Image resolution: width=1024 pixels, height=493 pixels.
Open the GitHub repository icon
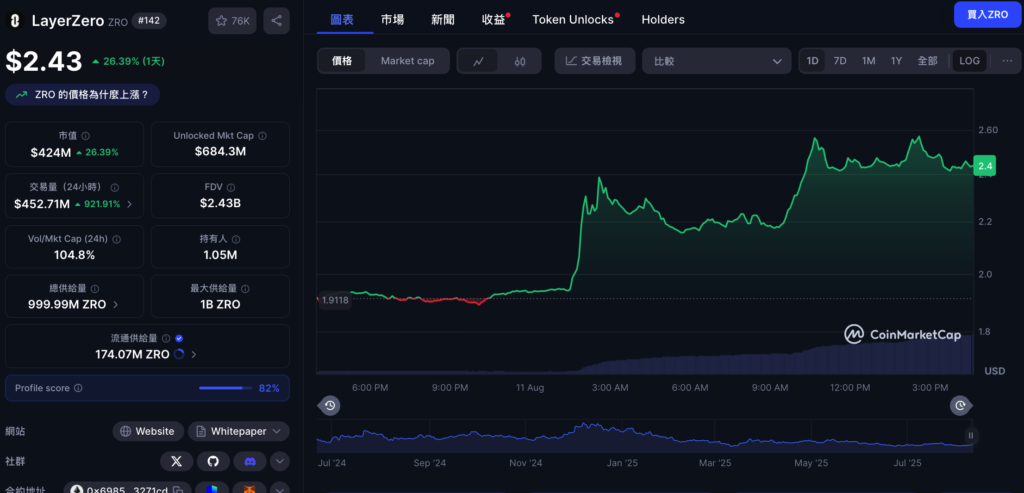[x=212, y=461]
